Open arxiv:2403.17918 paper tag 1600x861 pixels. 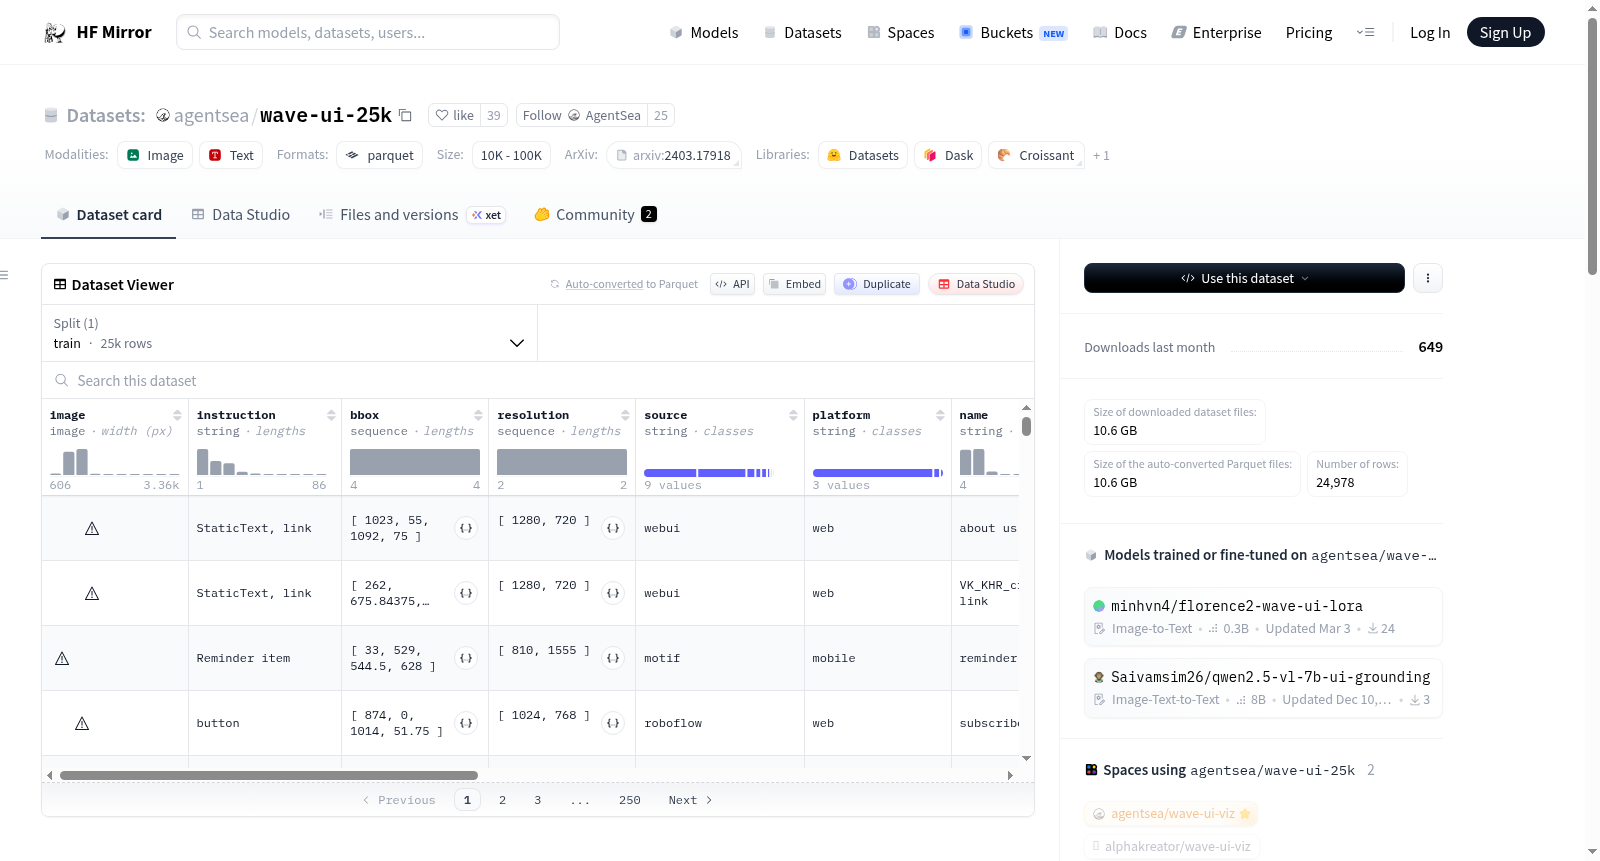(x=673, y=155)
